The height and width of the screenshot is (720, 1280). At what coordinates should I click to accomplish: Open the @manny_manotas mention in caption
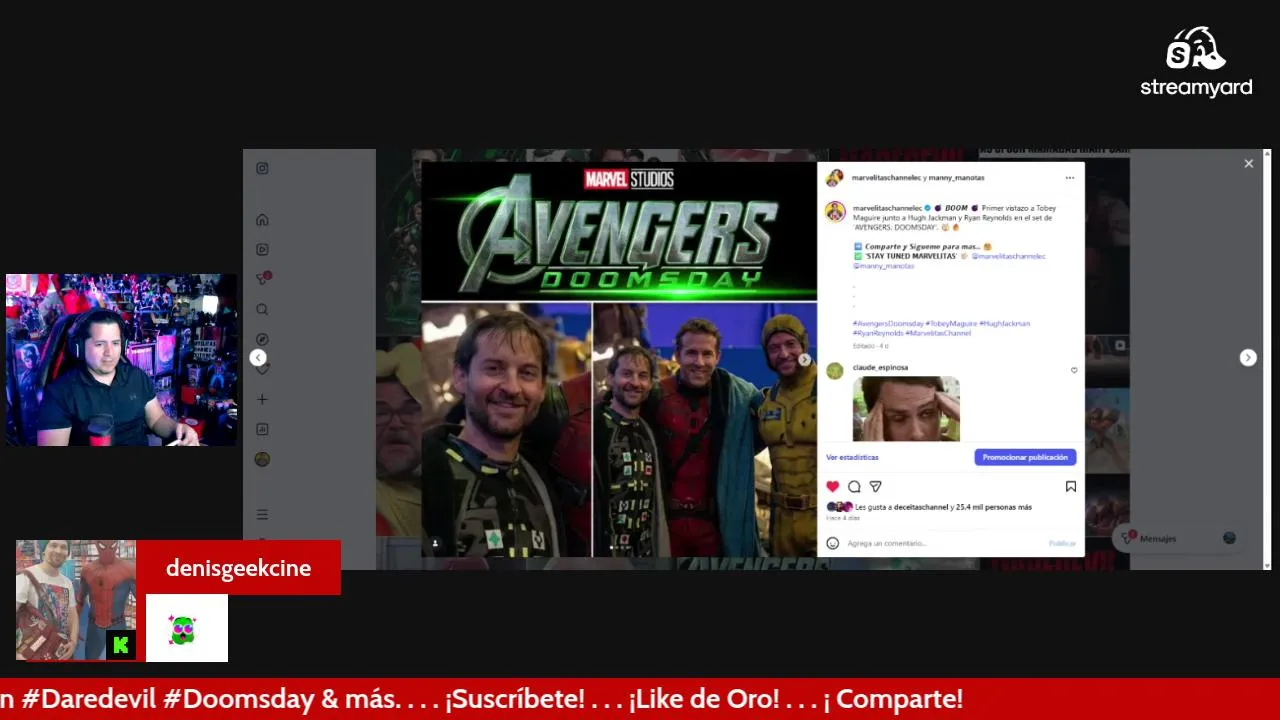[x=883, y=266]
